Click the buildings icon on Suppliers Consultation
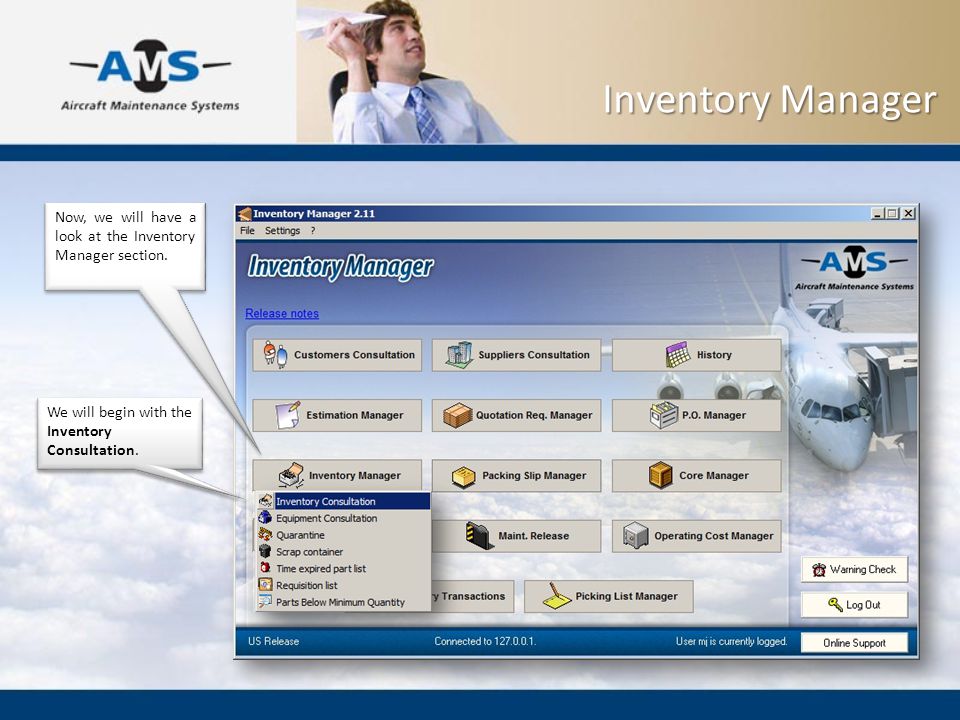This screenshot has height=720, width=960. (x=459, y=354)
